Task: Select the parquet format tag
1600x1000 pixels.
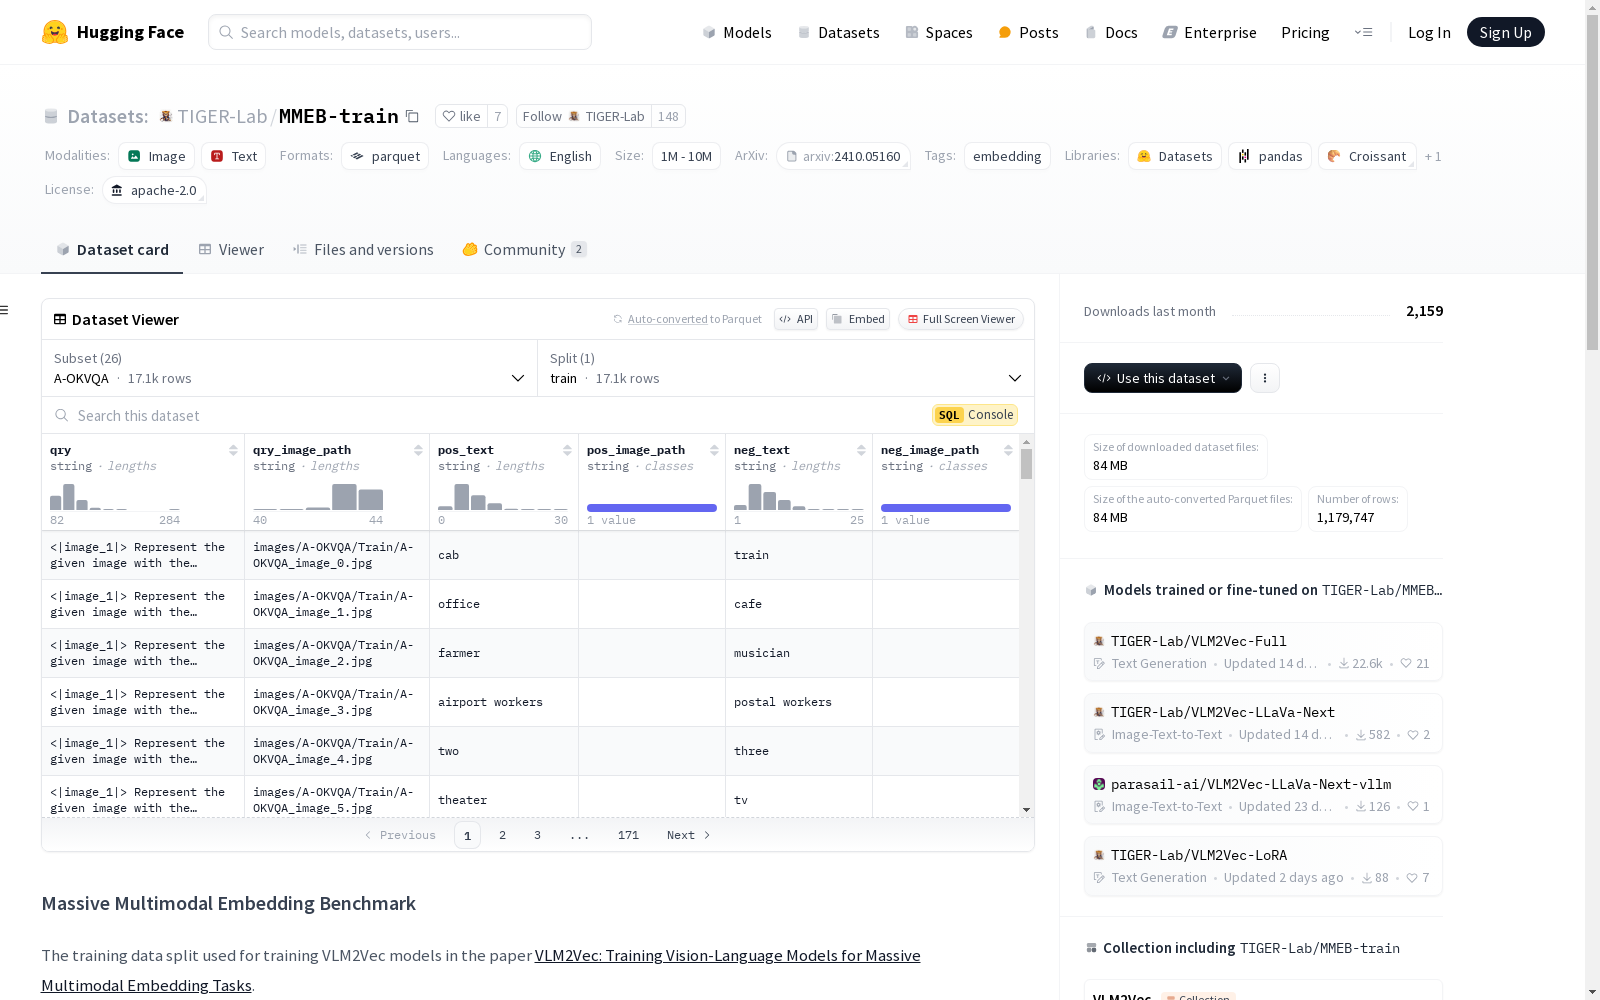Action: (385, 156)
